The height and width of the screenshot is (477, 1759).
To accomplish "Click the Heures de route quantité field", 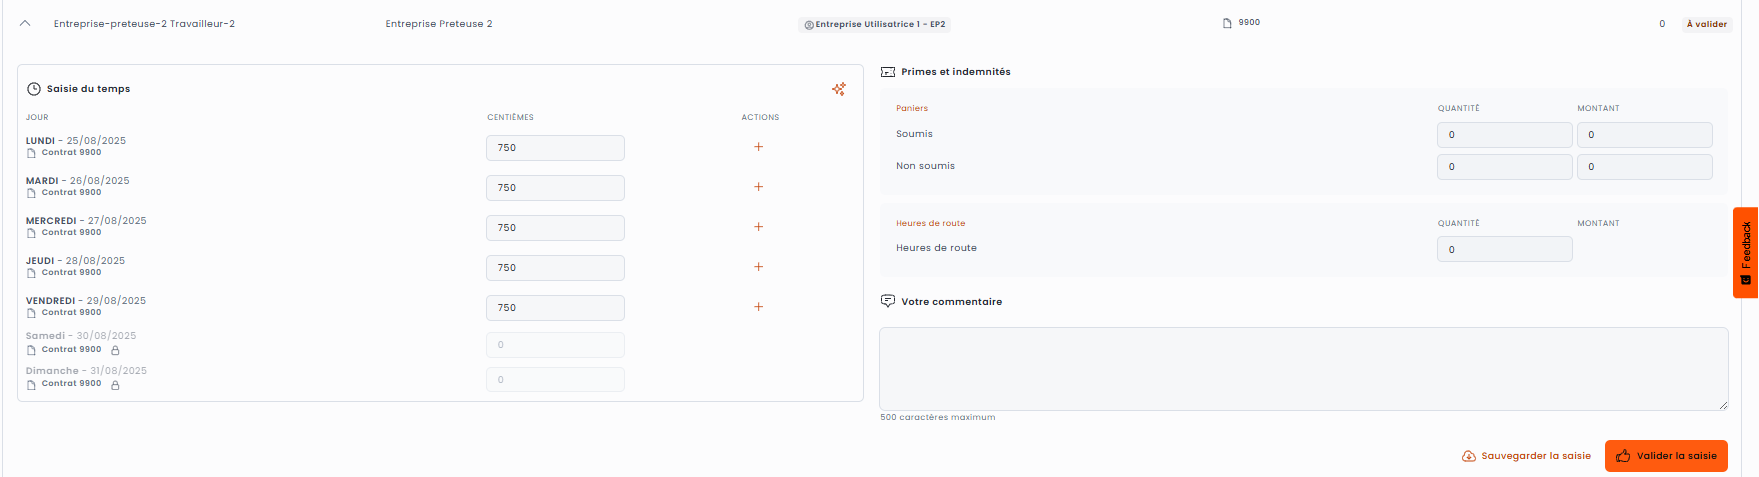I will coord(1504,249).
